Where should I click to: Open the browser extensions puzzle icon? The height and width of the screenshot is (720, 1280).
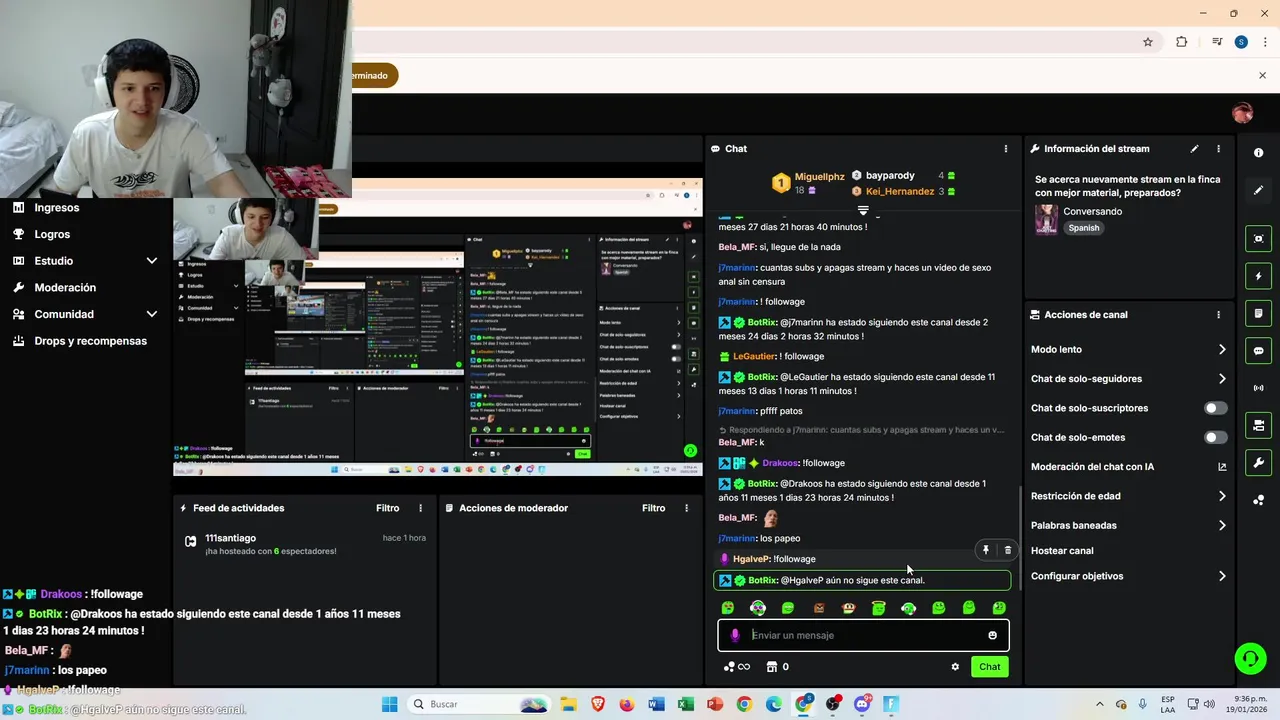click(1182, 42)
